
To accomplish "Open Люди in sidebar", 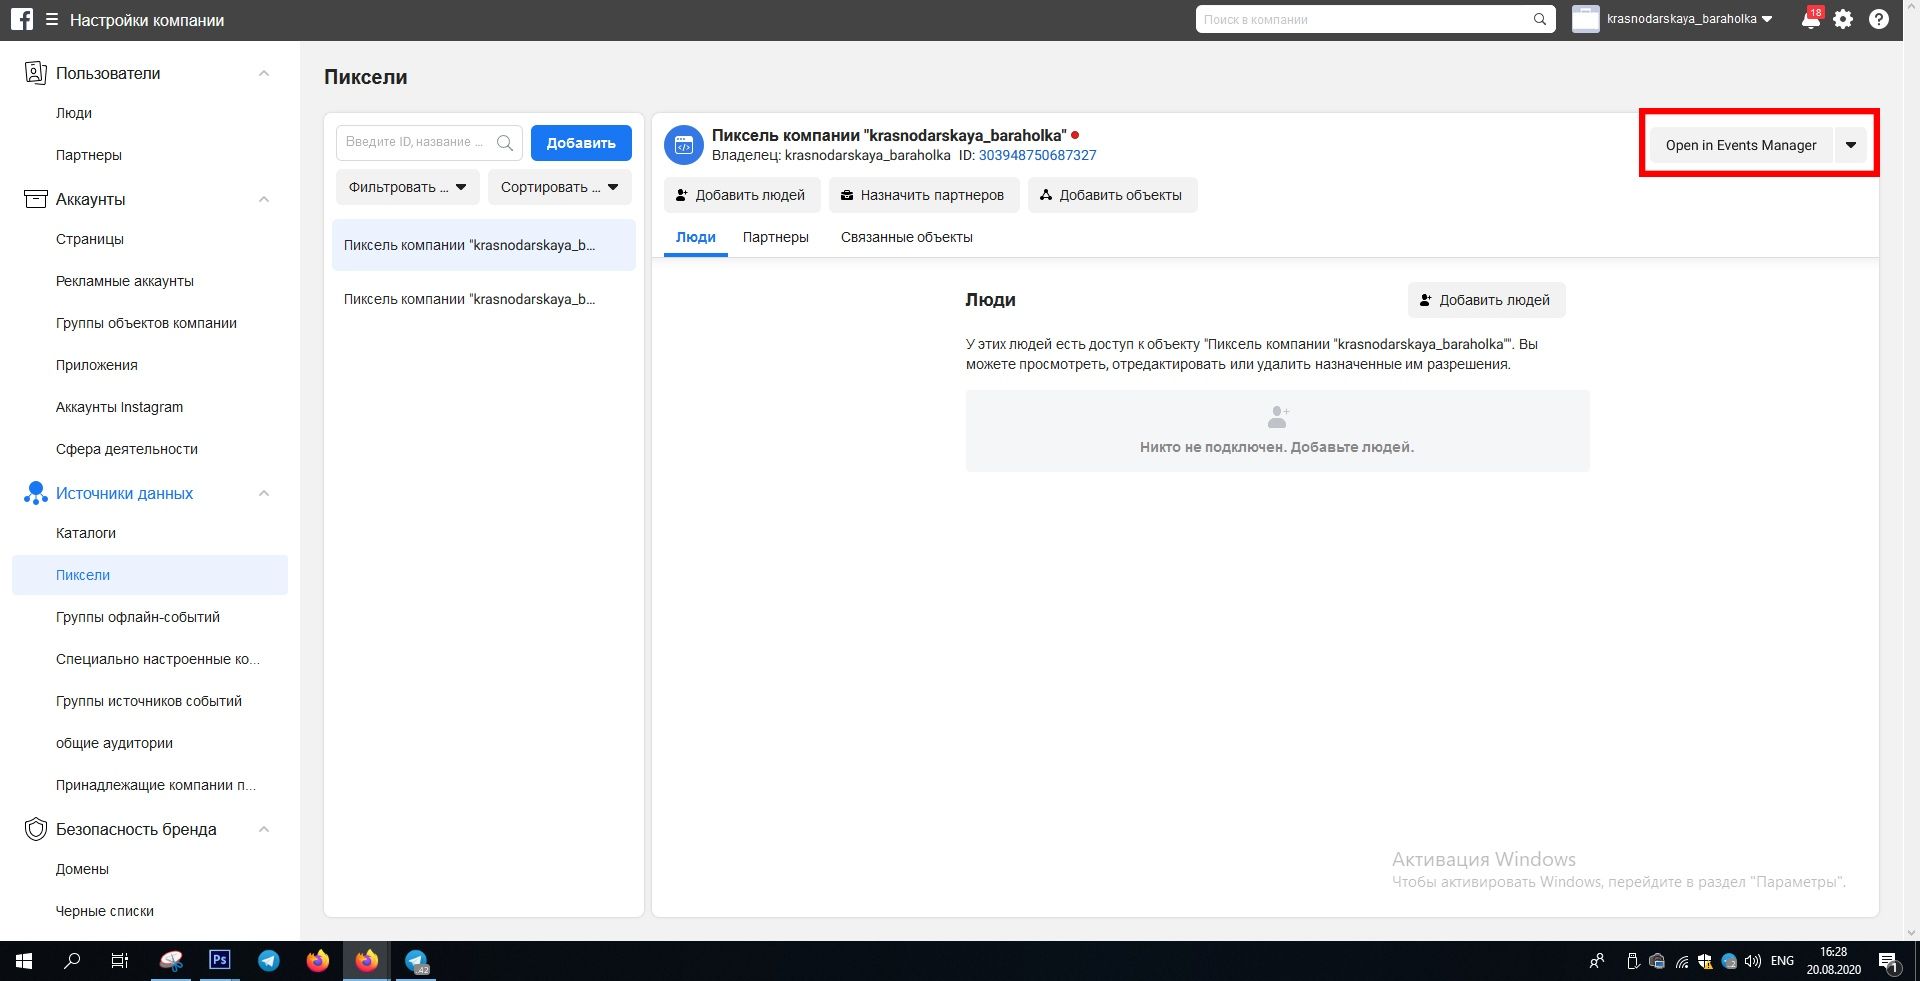I will coord(74,113).
